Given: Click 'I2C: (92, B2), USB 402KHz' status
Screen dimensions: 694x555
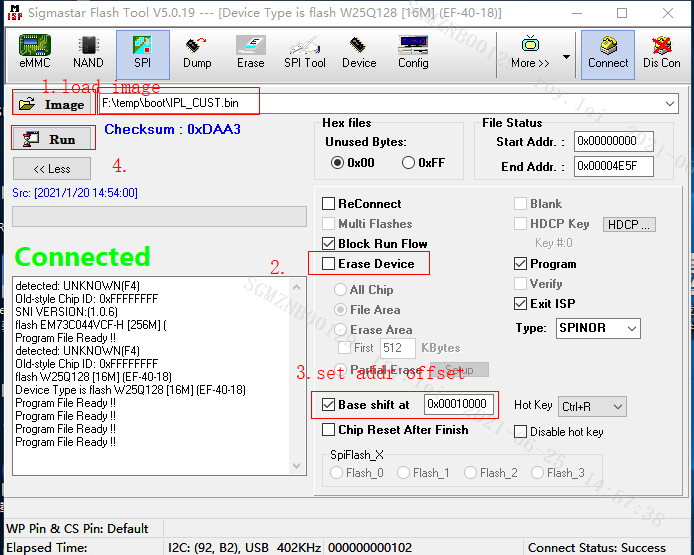Looking at the screenshot, I should click(x=244, y=547).
